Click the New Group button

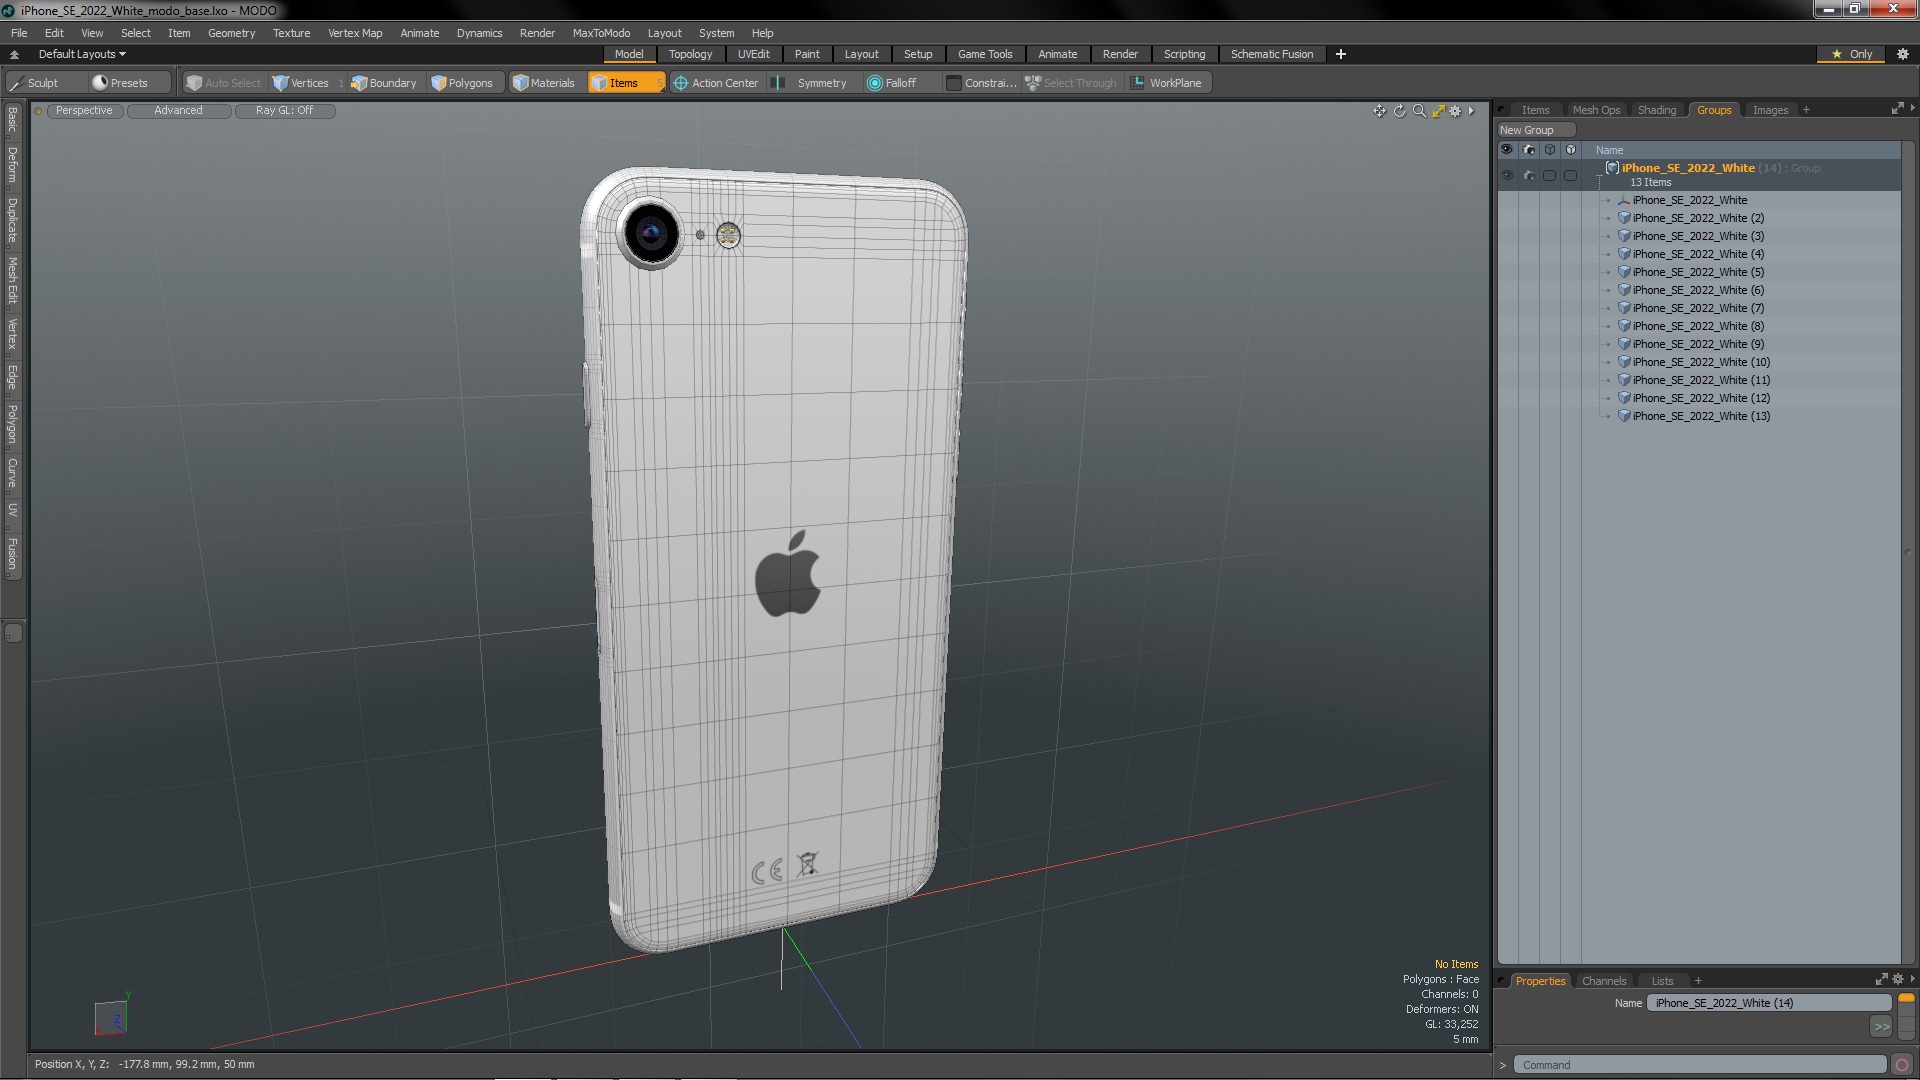1535,130
